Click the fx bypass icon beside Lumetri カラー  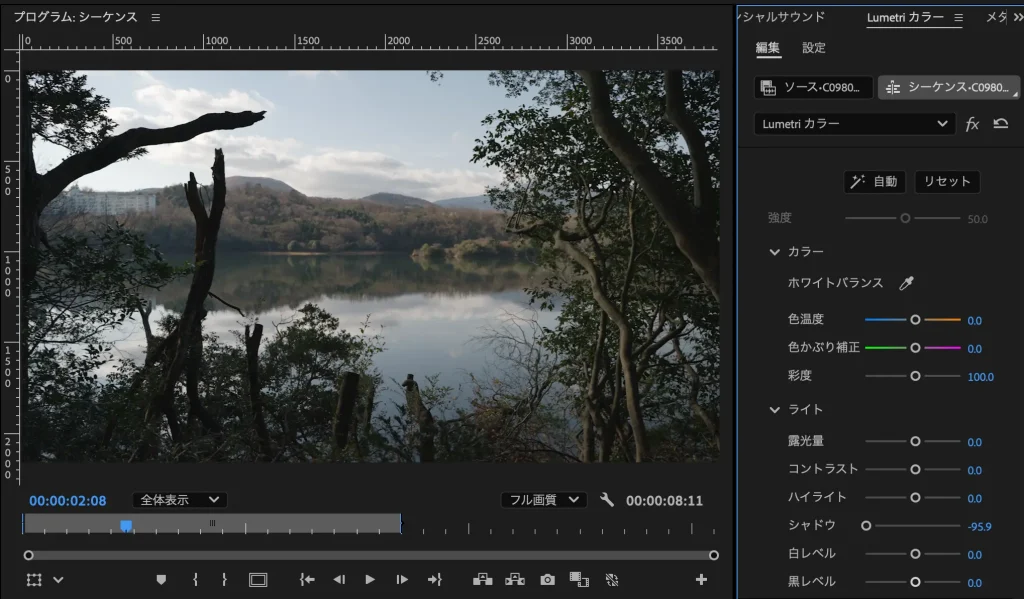pos(972,124)
